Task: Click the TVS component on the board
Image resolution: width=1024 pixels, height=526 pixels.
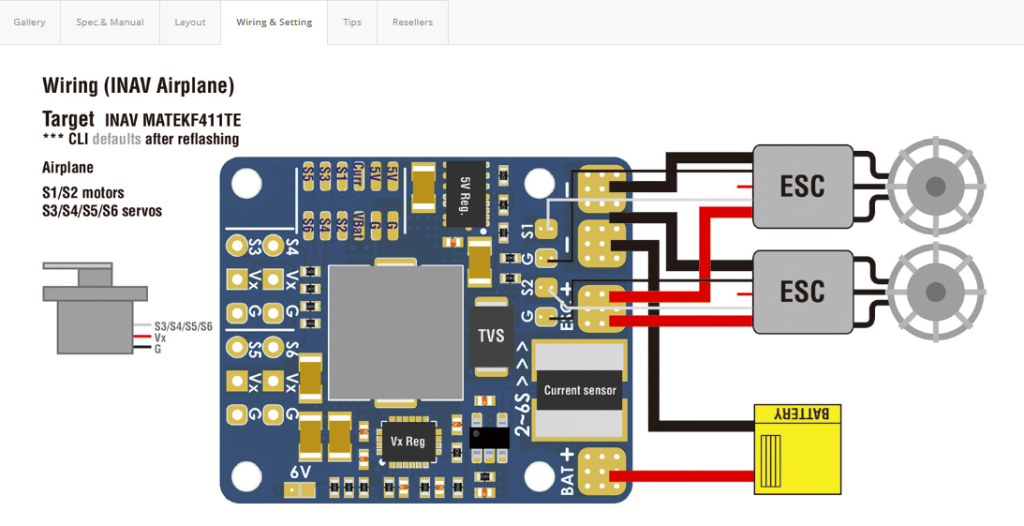Action: point(491,336)
